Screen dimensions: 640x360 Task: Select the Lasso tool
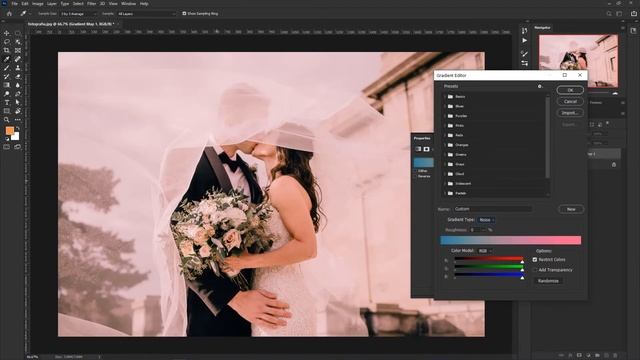(7, 42)
